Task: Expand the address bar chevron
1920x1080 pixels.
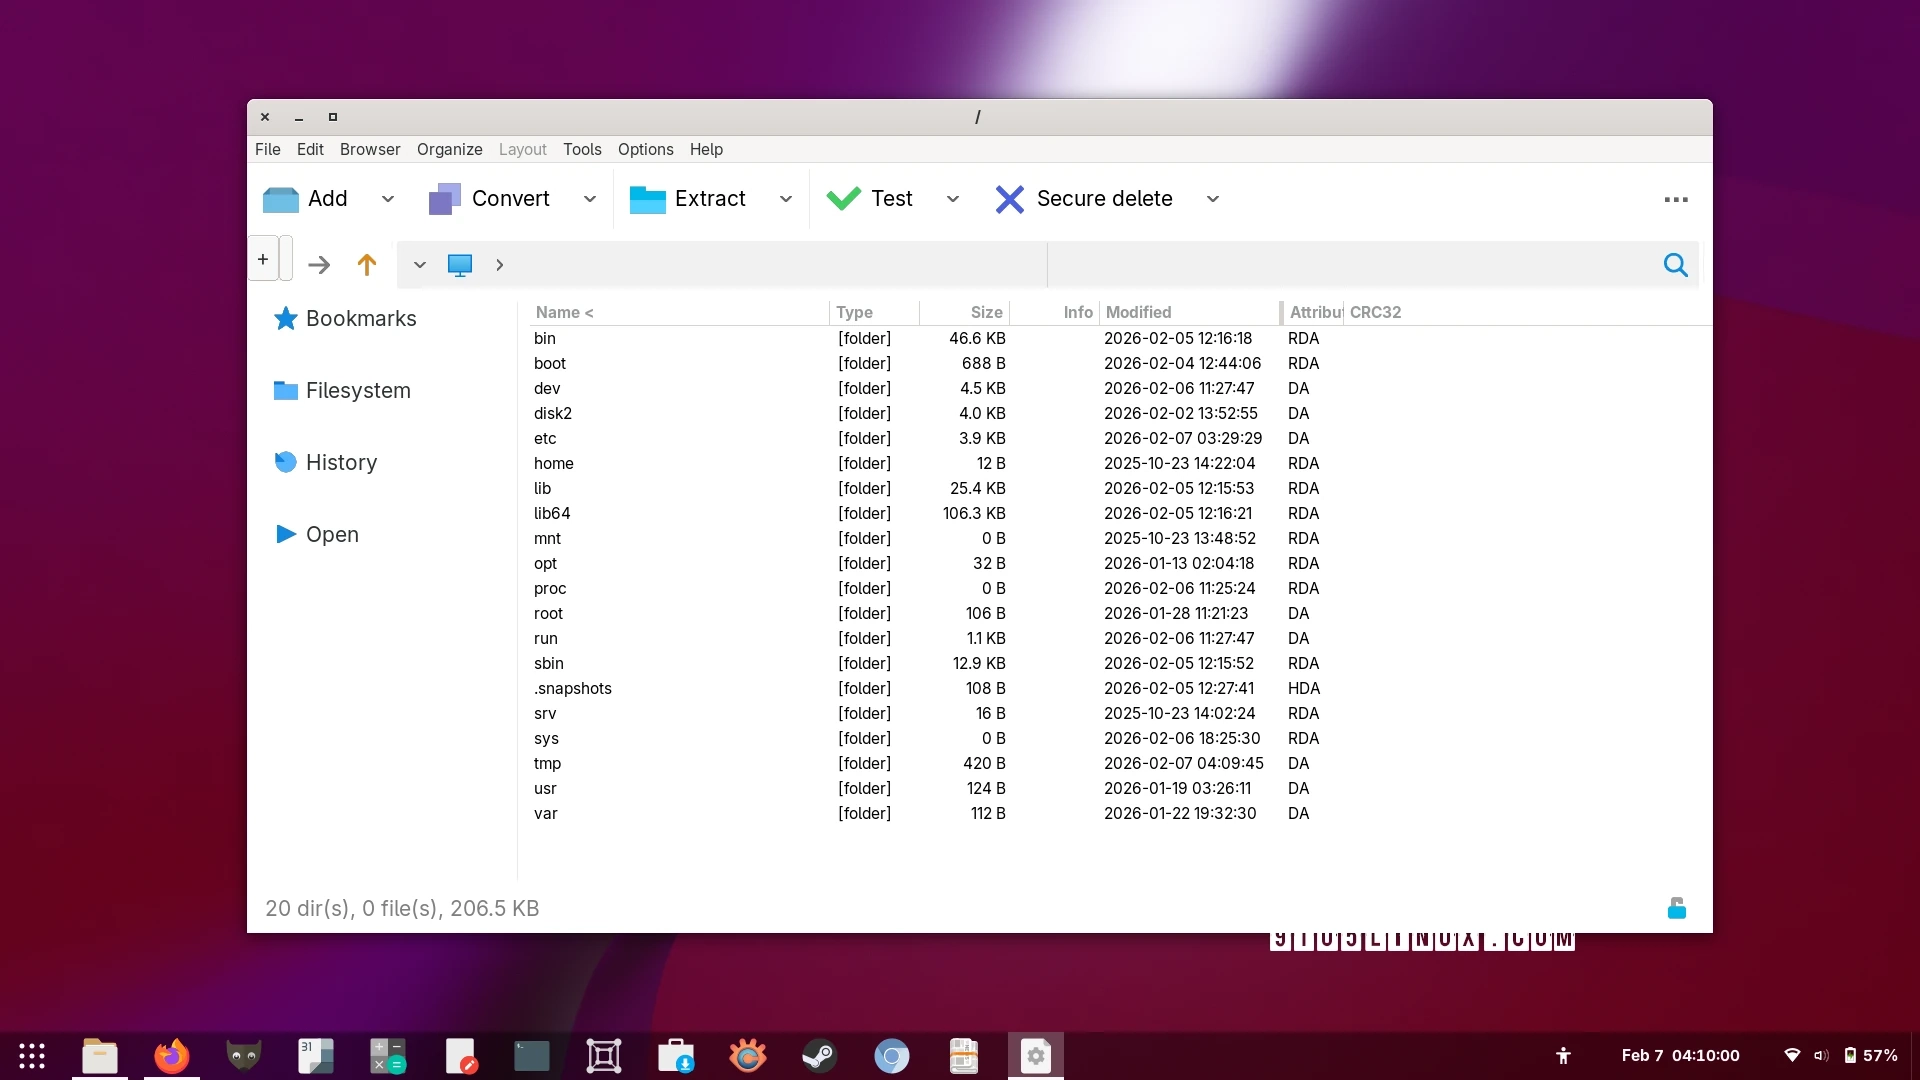Action: click(419, 264)
